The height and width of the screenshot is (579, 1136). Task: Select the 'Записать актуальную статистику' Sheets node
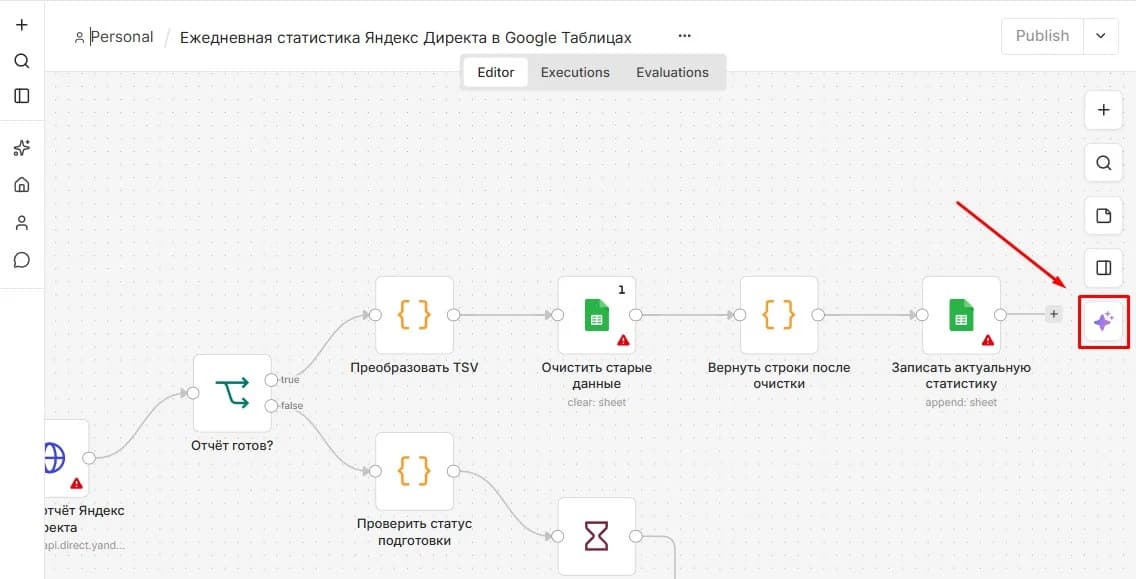coord(961,315)
